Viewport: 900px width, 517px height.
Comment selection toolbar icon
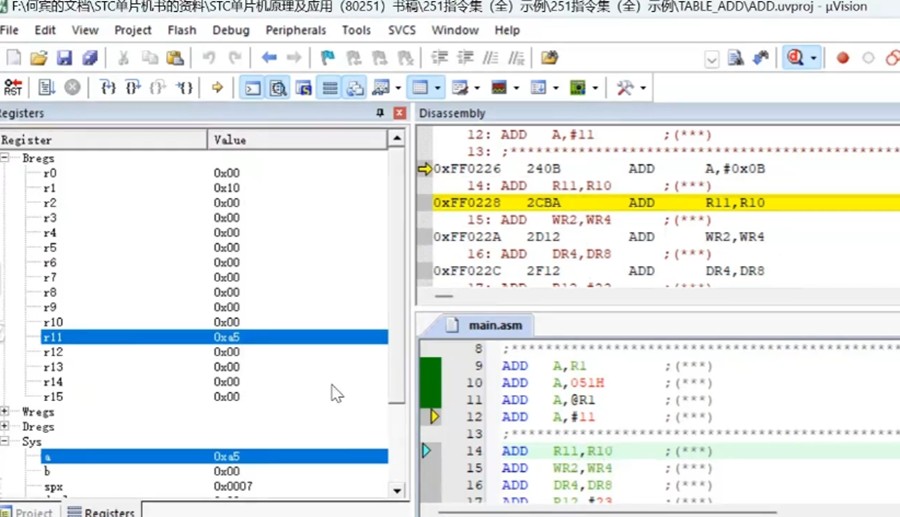click(x=490, y=58)
